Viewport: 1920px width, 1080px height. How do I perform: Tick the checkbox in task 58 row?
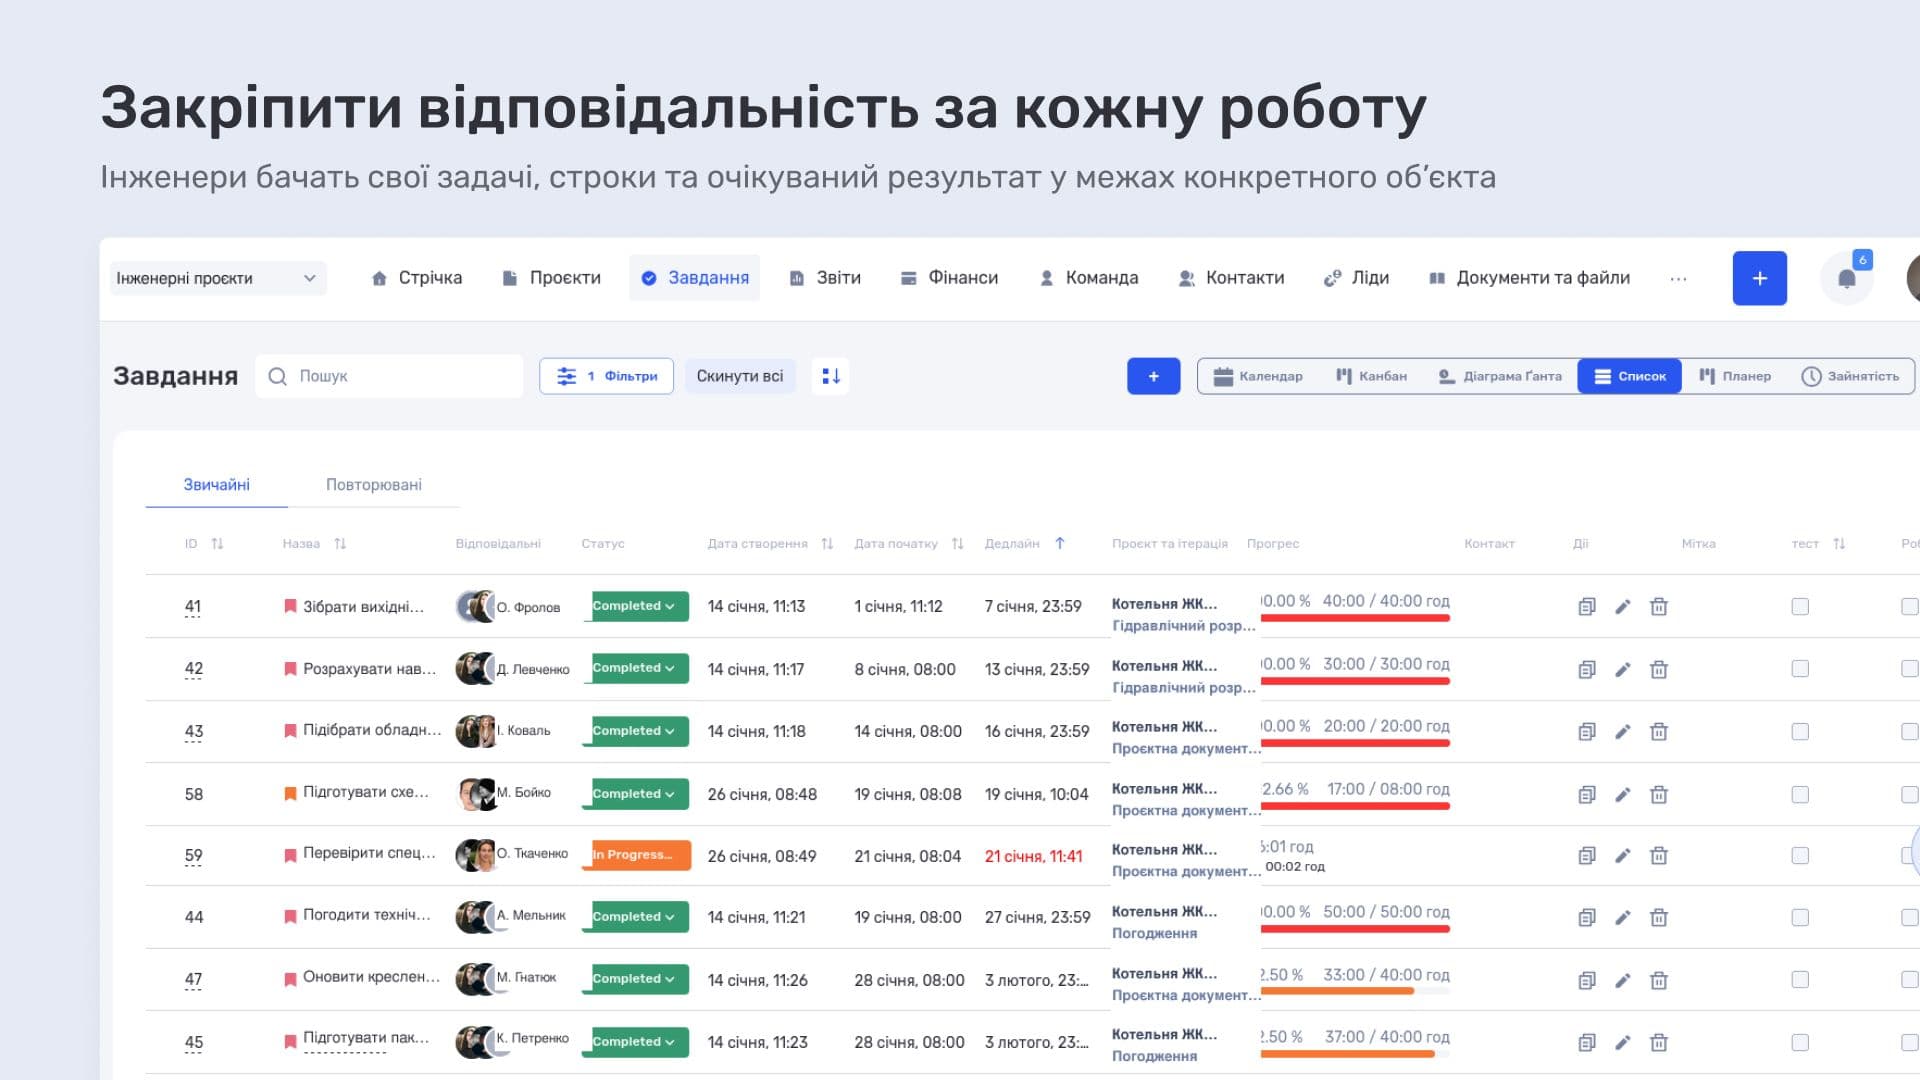(x=1800, y=795)
